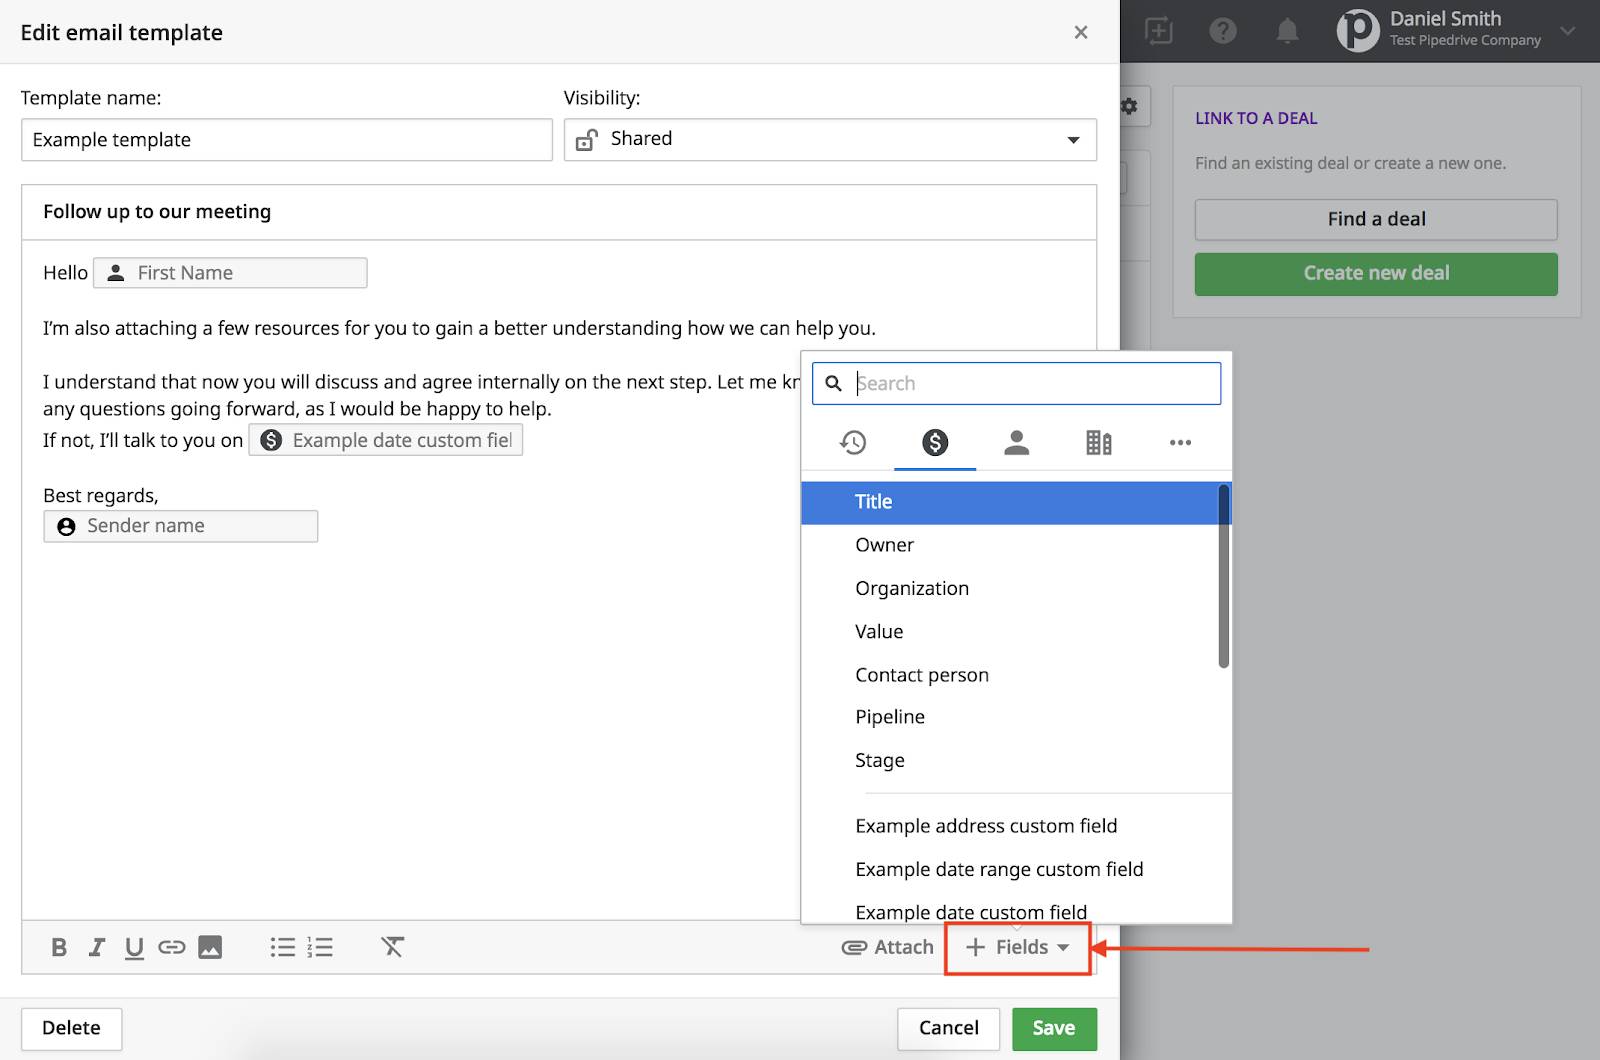The width and height of the screenshot is (1600, 1060).
Task: Save the email template
Action: (1054, 1028)
